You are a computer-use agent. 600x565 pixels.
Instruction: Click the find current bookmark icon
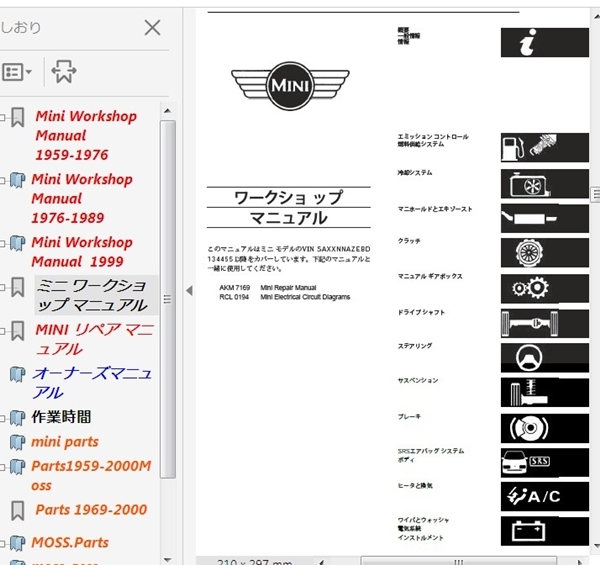point(64,71)
